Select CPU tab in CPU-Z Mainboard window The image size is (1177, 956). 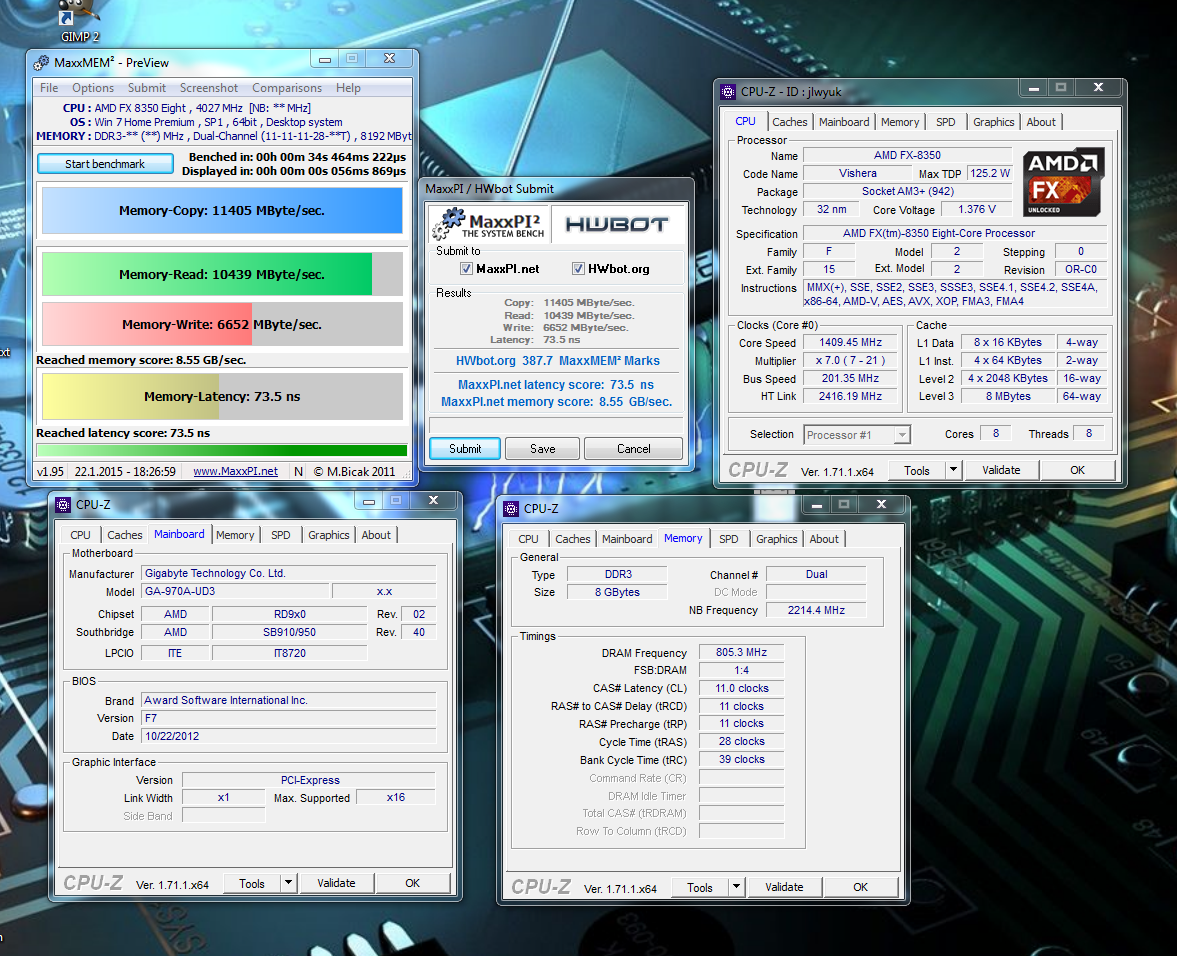click(x=80, y=535)
